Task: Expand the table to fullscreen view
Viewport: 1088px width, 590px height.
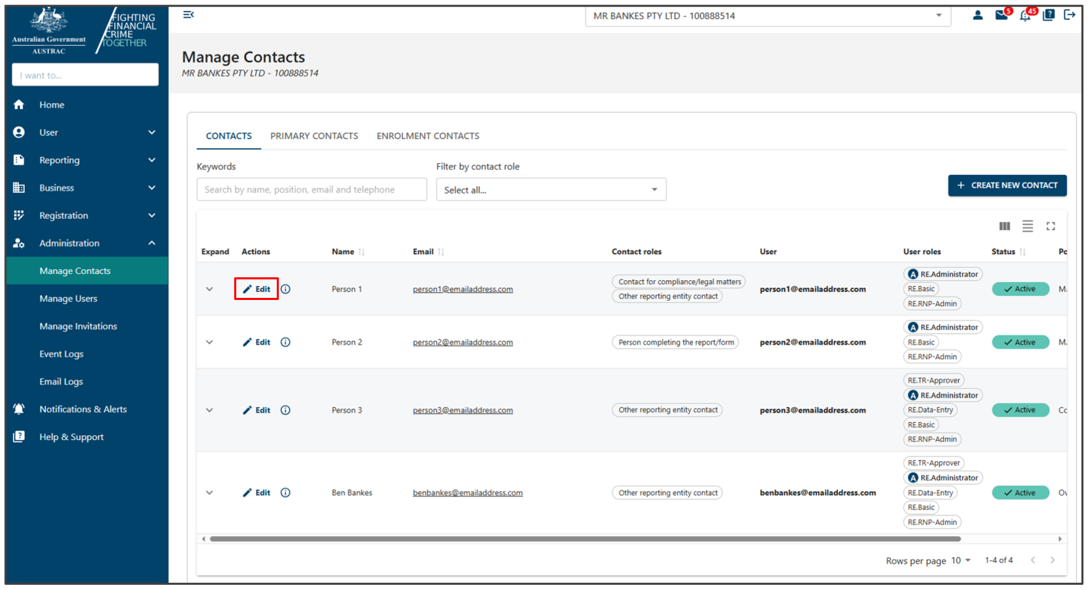Action: 1051,226
